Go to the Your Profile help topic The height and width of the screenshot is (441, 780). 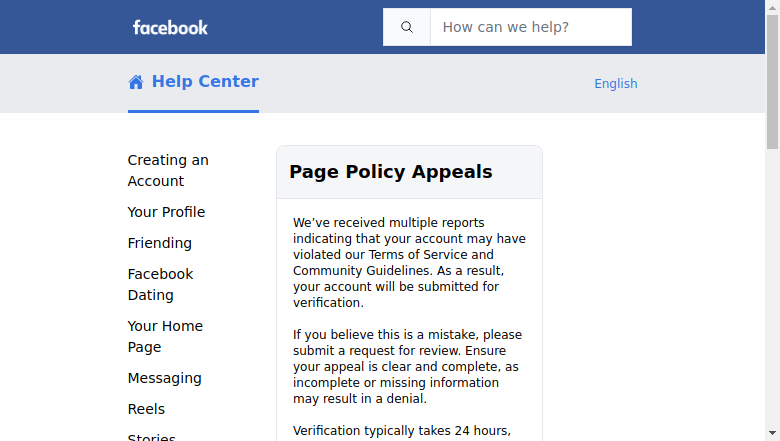point(166,212)
